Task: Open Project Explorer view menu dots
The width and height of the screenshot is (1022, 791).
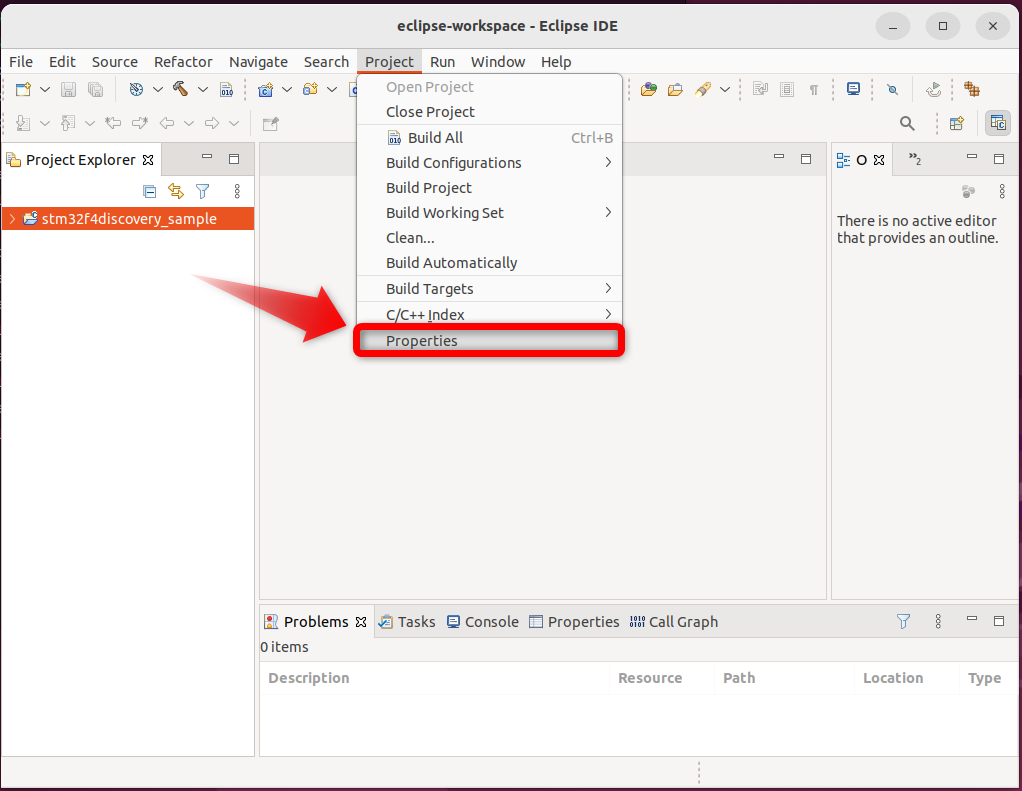Action: pyautogui.click(x=237, y=191)
